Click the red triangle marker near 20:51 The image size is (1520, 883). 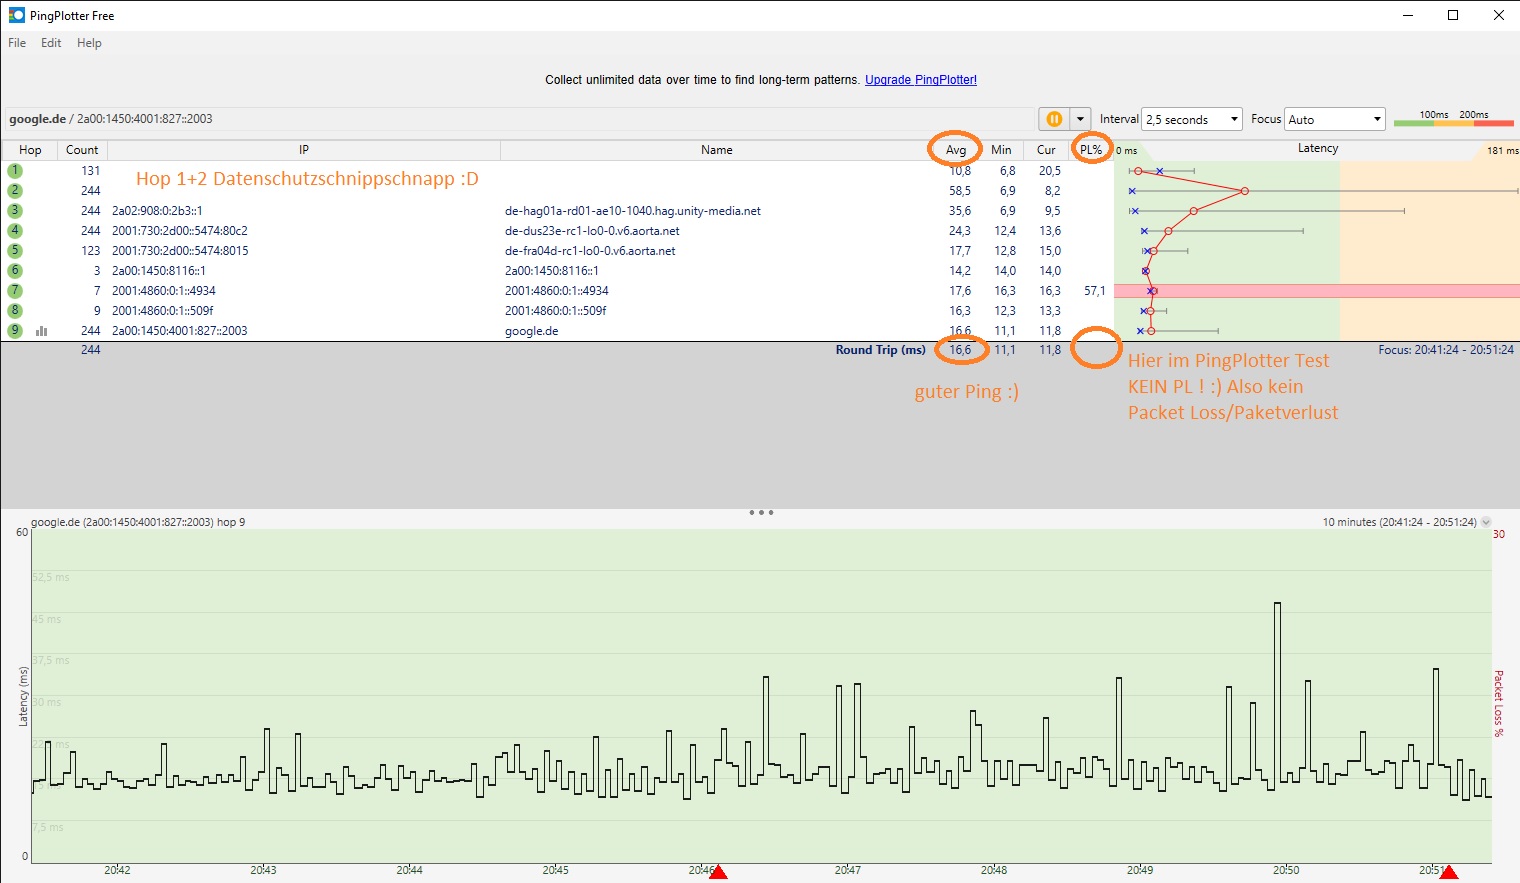(x=1448, y=873)
